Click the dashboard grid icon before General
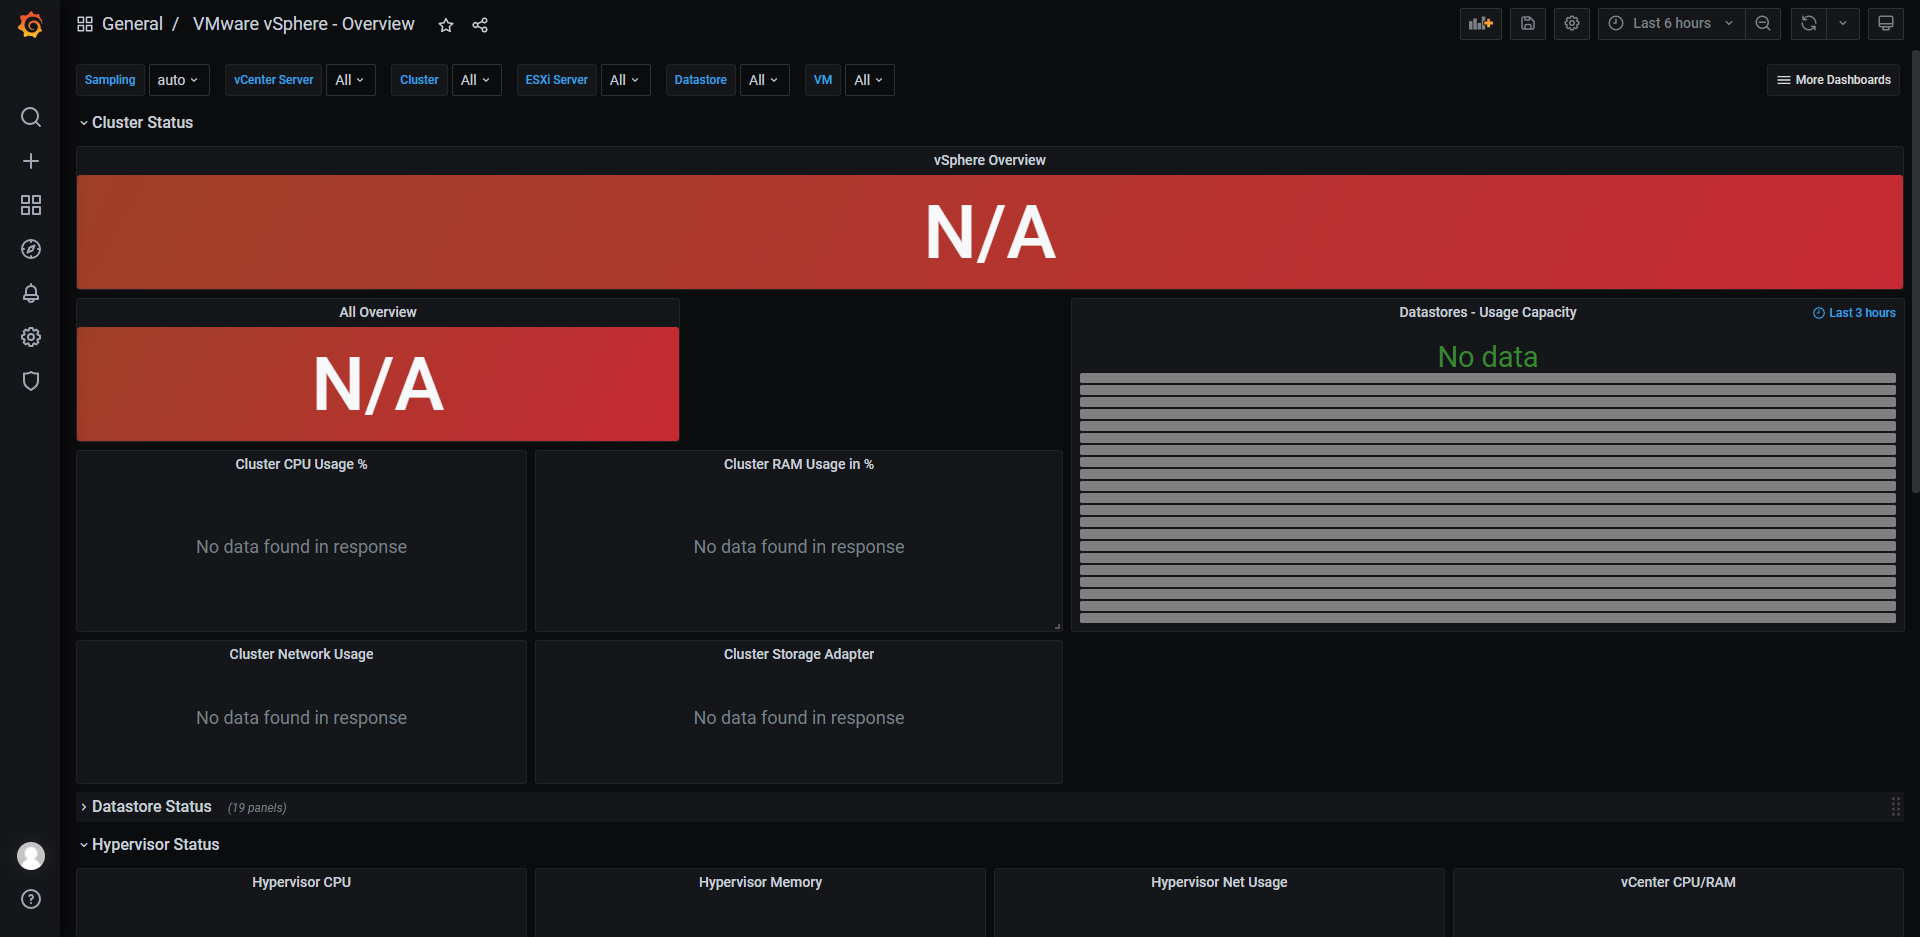 [x=85, y=24]
